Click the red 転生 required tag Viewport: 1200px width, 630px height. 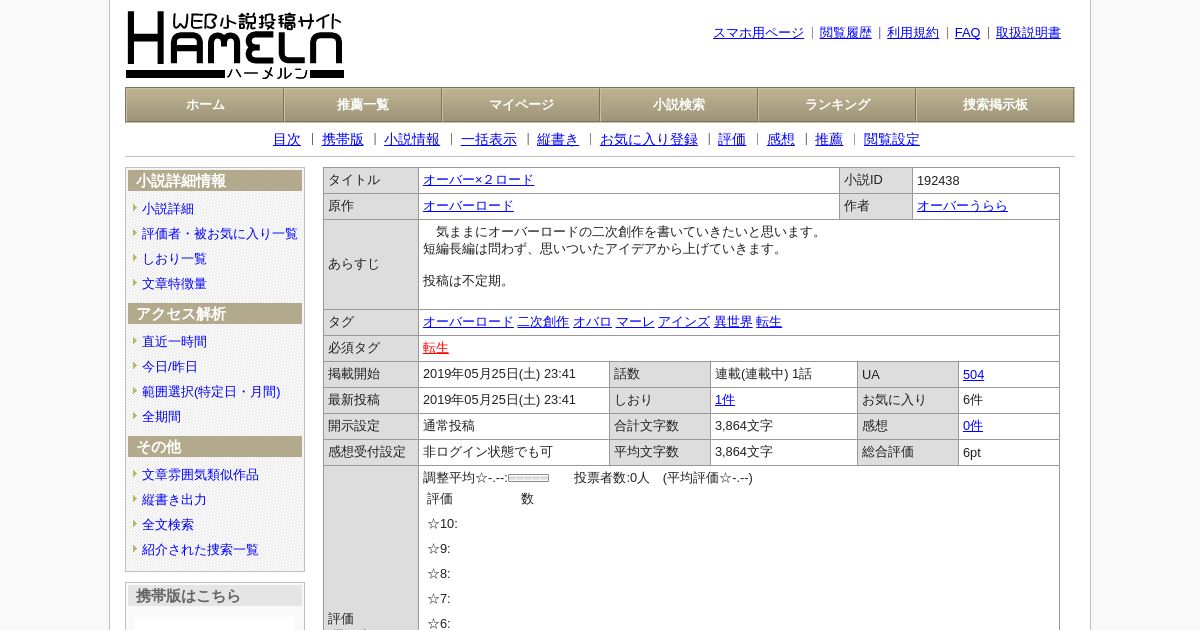(x=436, y=348)
